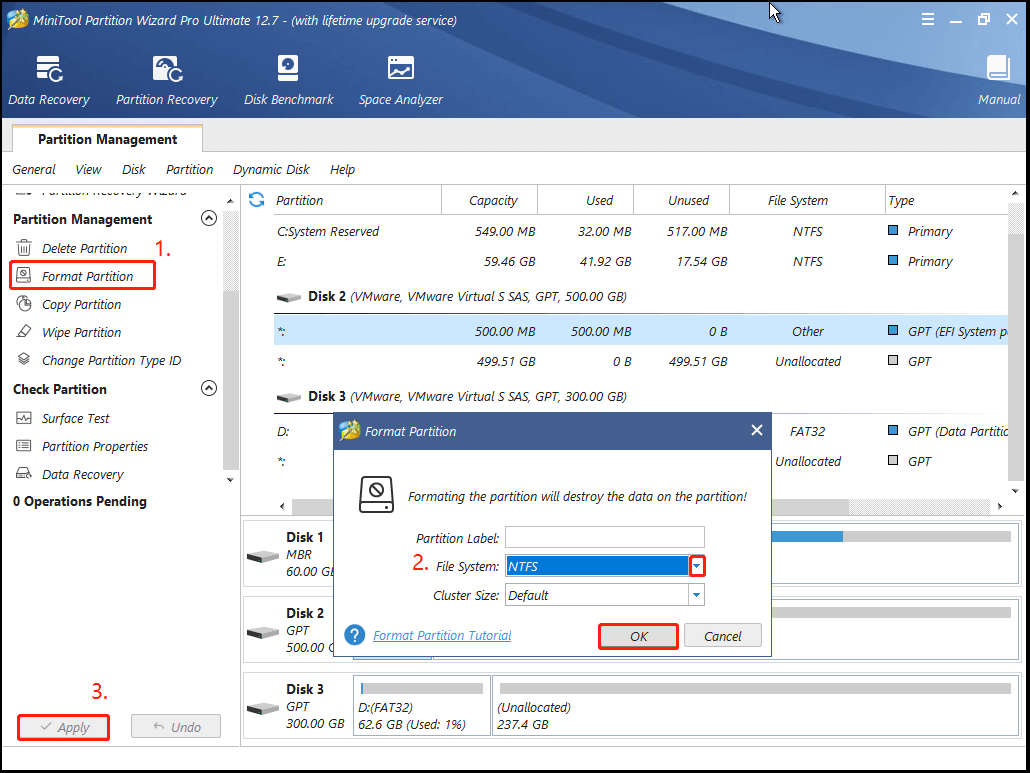Image resolution: width=1030 pixels, height=773 pixels.
Task: Open the Partition Recovery tool
Action: (x=167, y=81)
